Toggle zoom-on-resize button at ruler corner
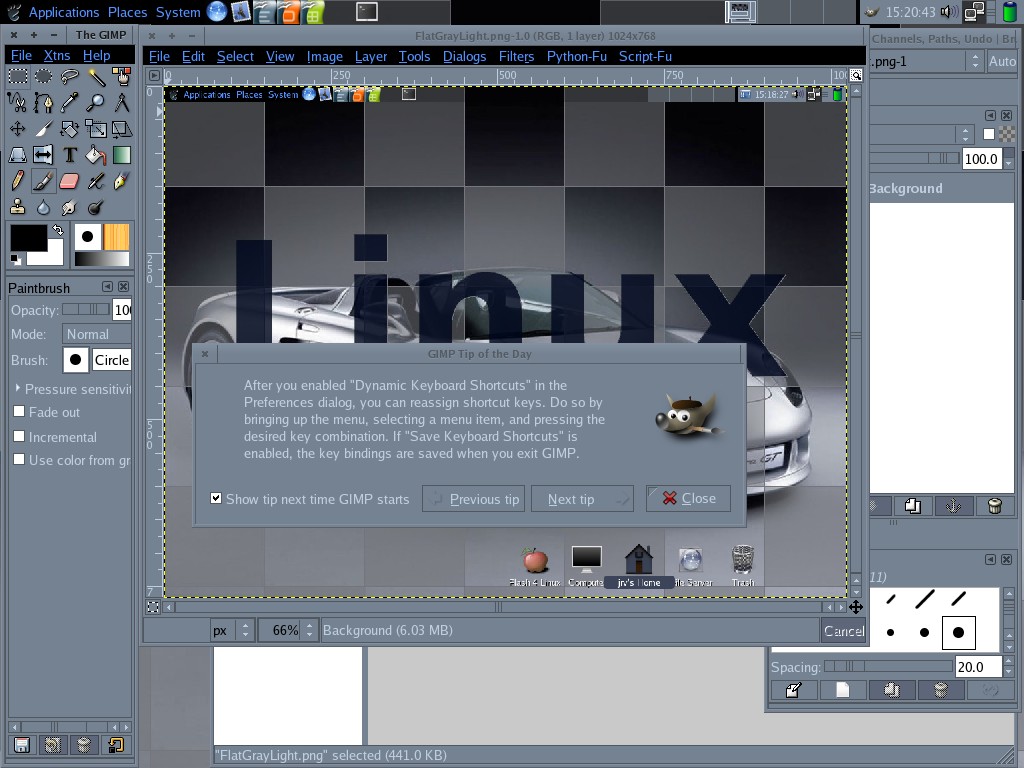Viewport: 1024px width, 768px height. click(x=856, y=76)
